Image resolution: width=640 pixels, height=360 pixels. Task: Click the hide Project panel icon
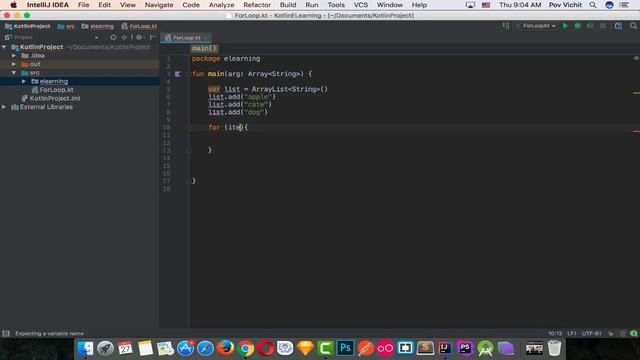152,38
